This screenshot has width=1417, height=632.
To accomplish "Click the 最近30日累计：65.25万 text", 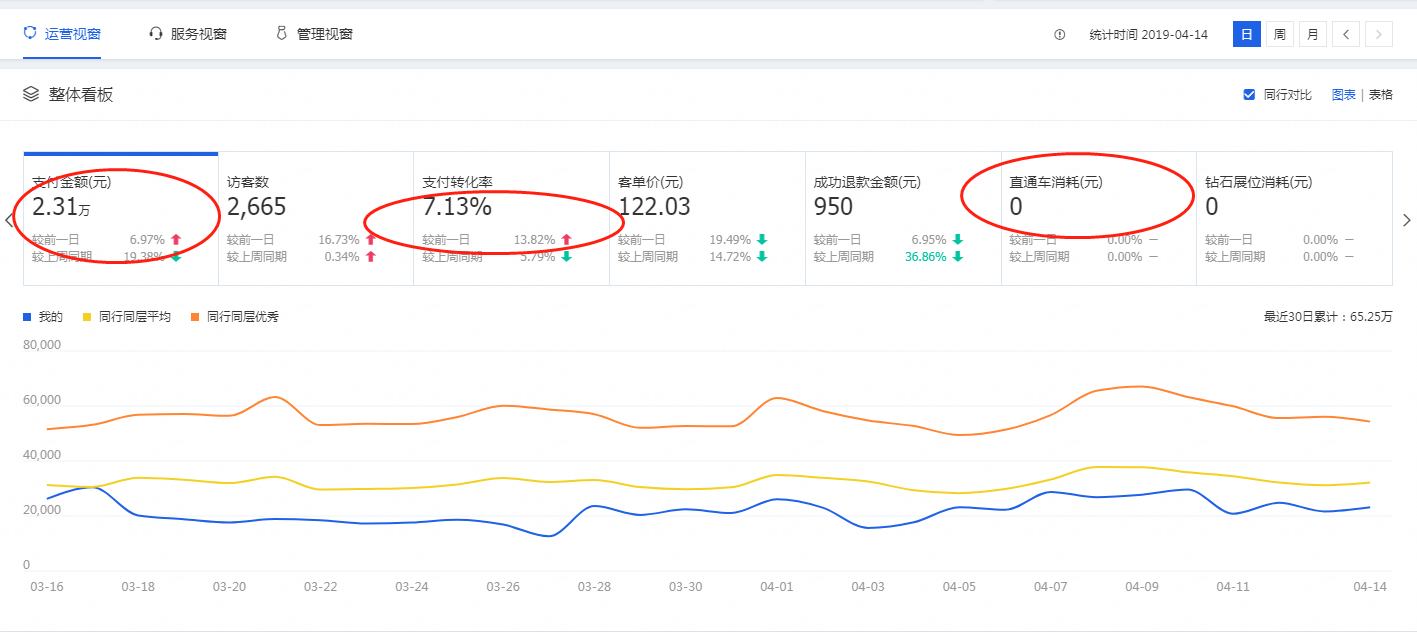I will click(1328, 316).
